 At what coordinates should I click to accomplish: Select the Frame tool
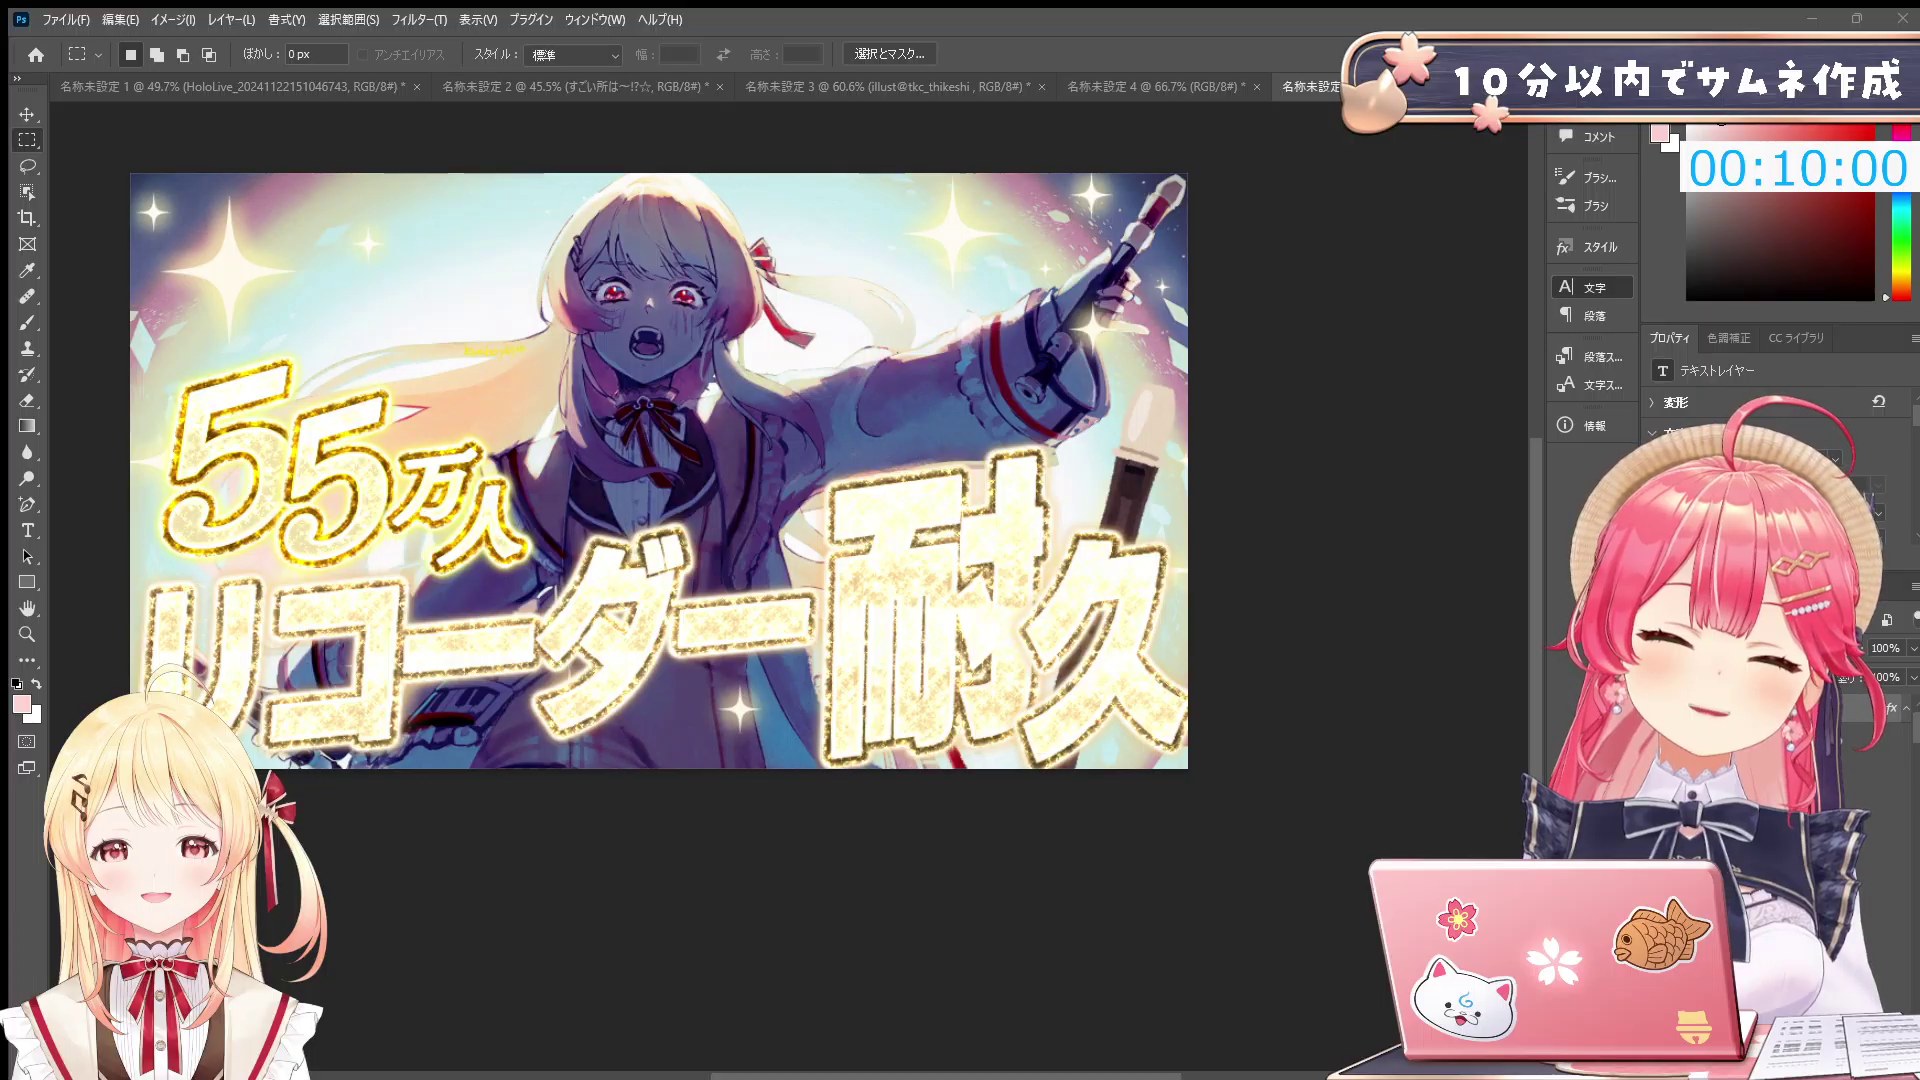pyautogui.click(x=27, y=244)
